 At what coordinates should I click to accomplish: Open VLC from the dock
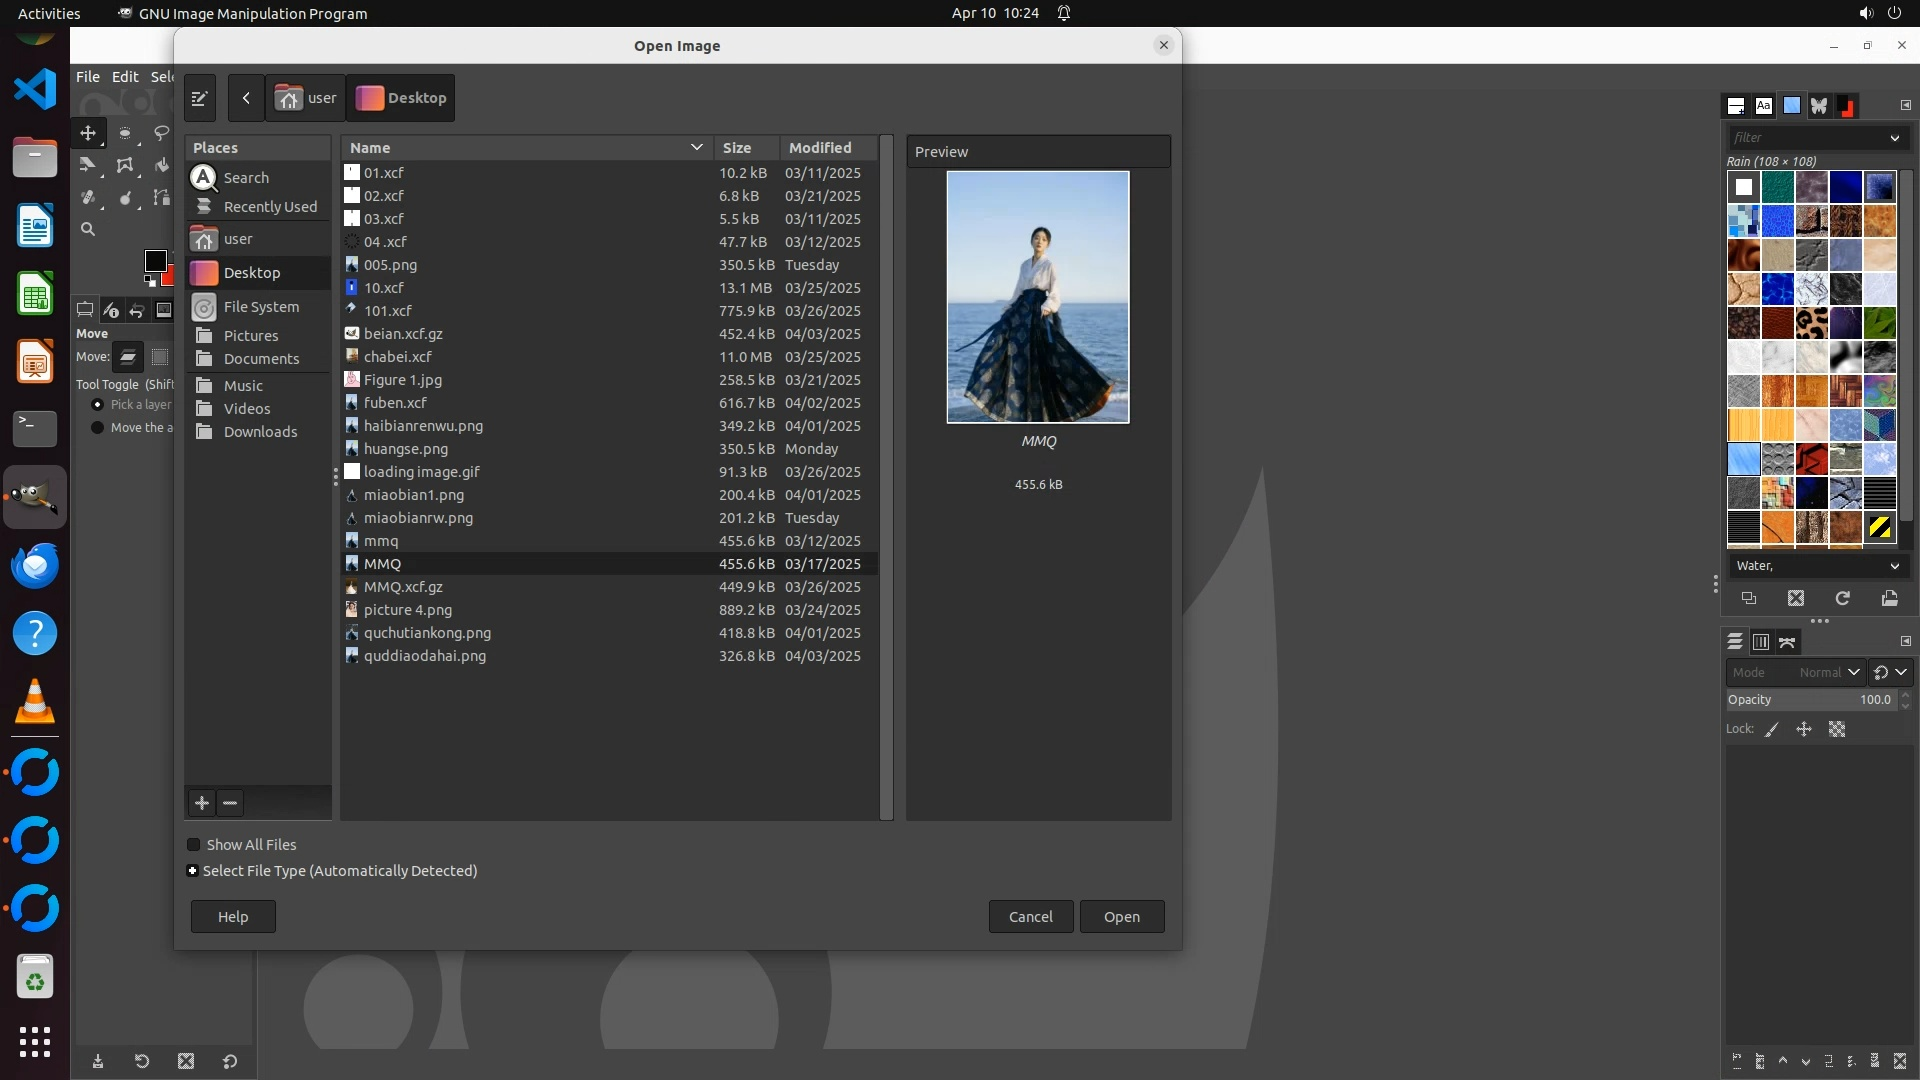pos(35,701)
